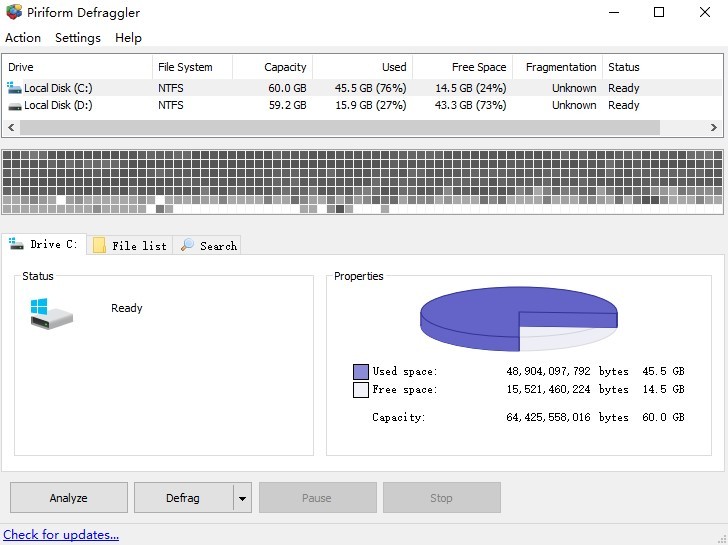
Task: Click the disk block map
Action: [x=362, y=182]
